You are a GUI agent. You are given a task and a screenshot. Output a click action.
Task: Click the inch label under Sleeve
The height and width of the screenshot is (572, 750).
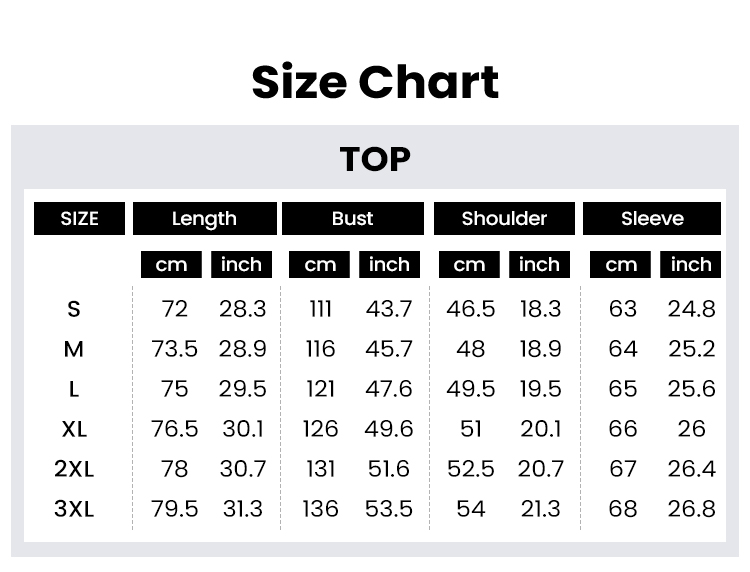click(691, 265)
